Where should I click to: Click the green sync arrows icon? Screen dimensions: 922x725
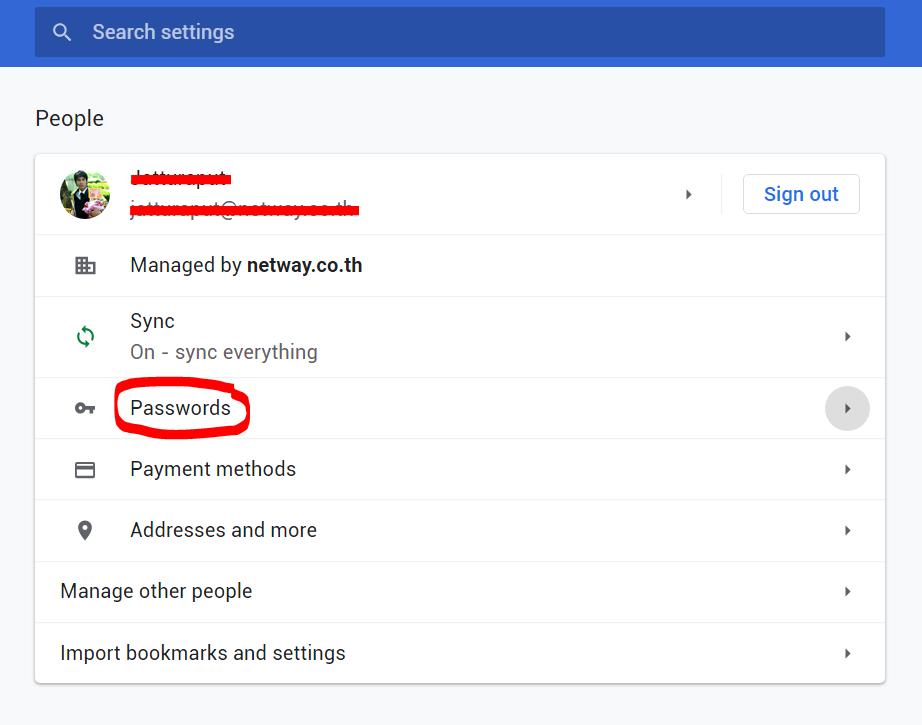(85, 337)
